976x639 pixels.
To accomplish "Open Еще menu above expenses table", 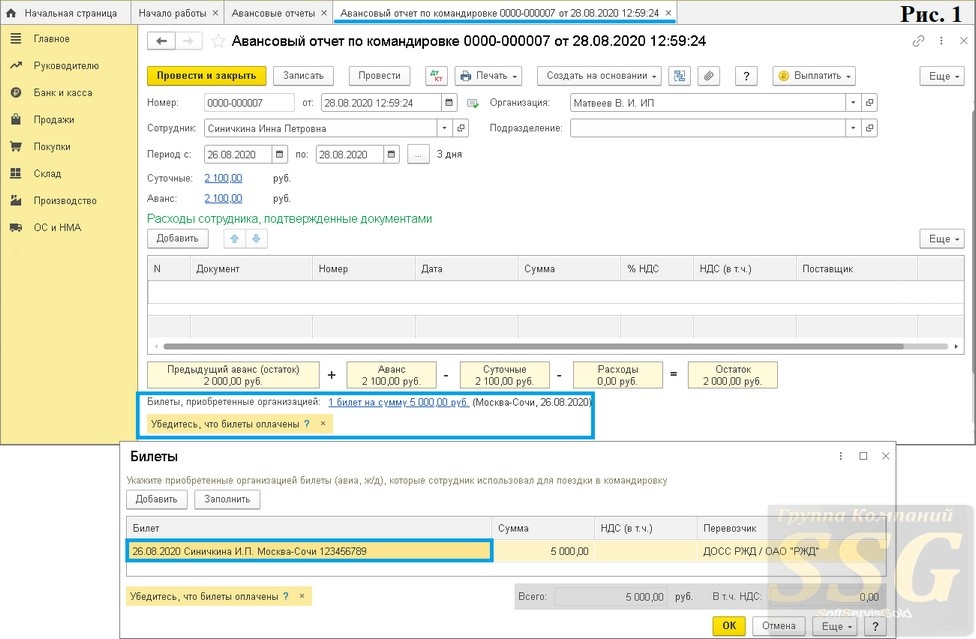I will [942, 239].
